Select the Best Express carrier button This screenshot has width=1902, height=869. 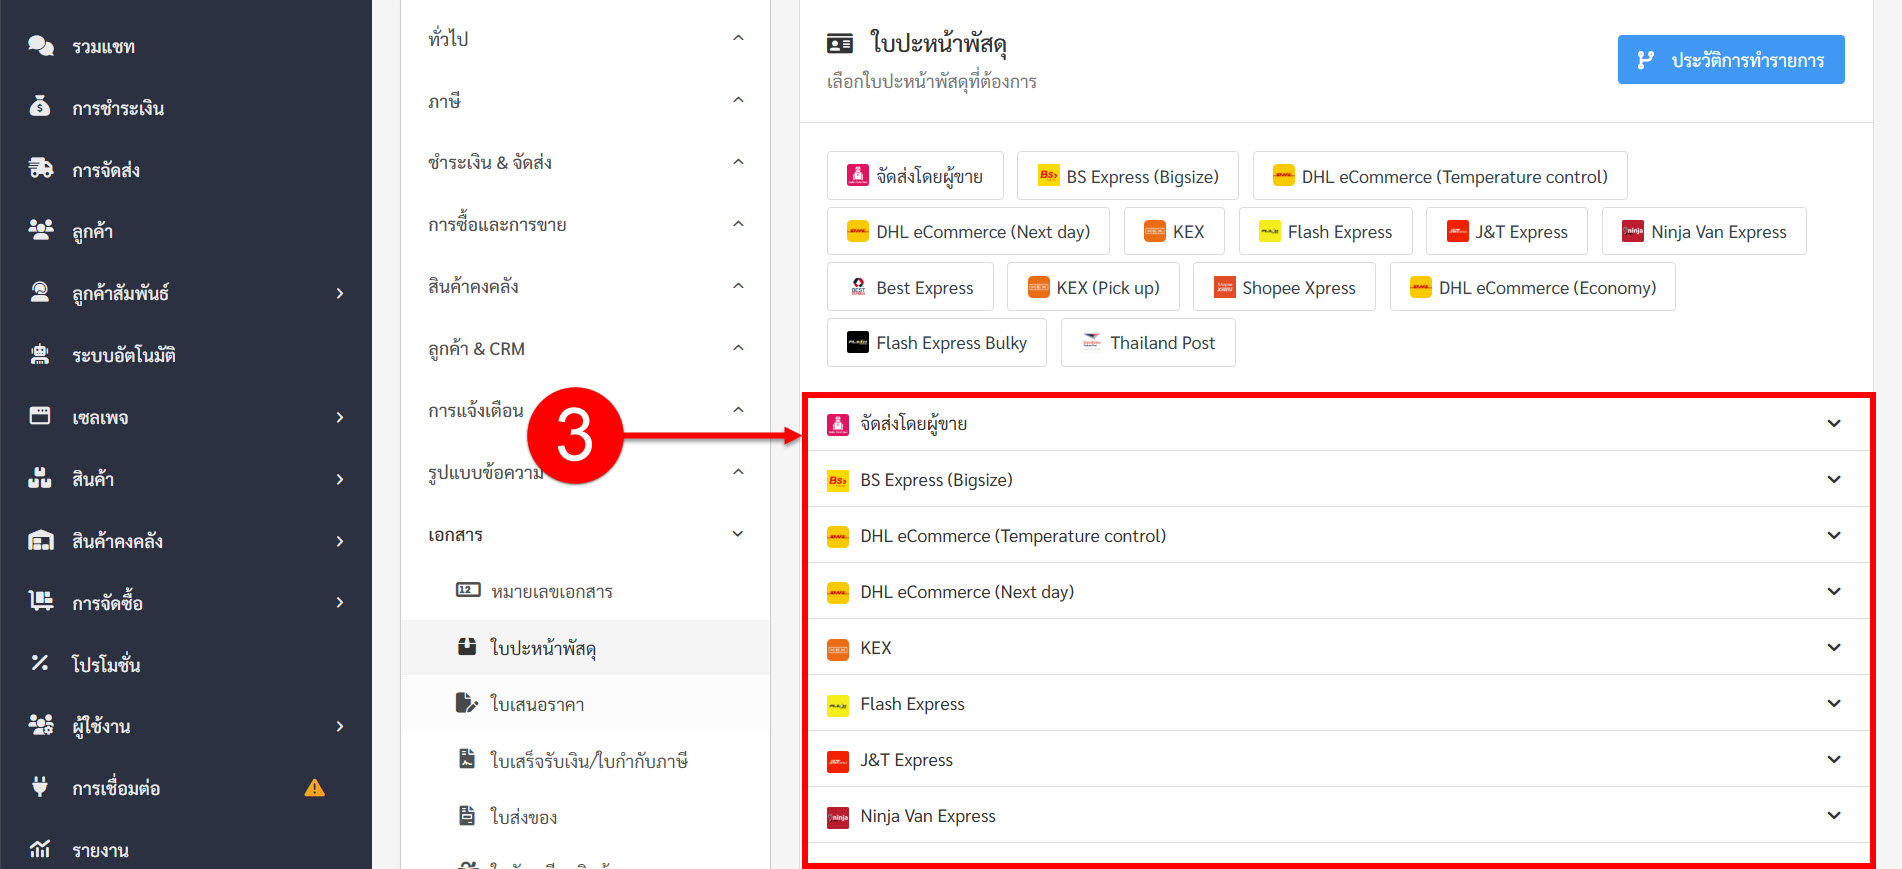[910, 287]
